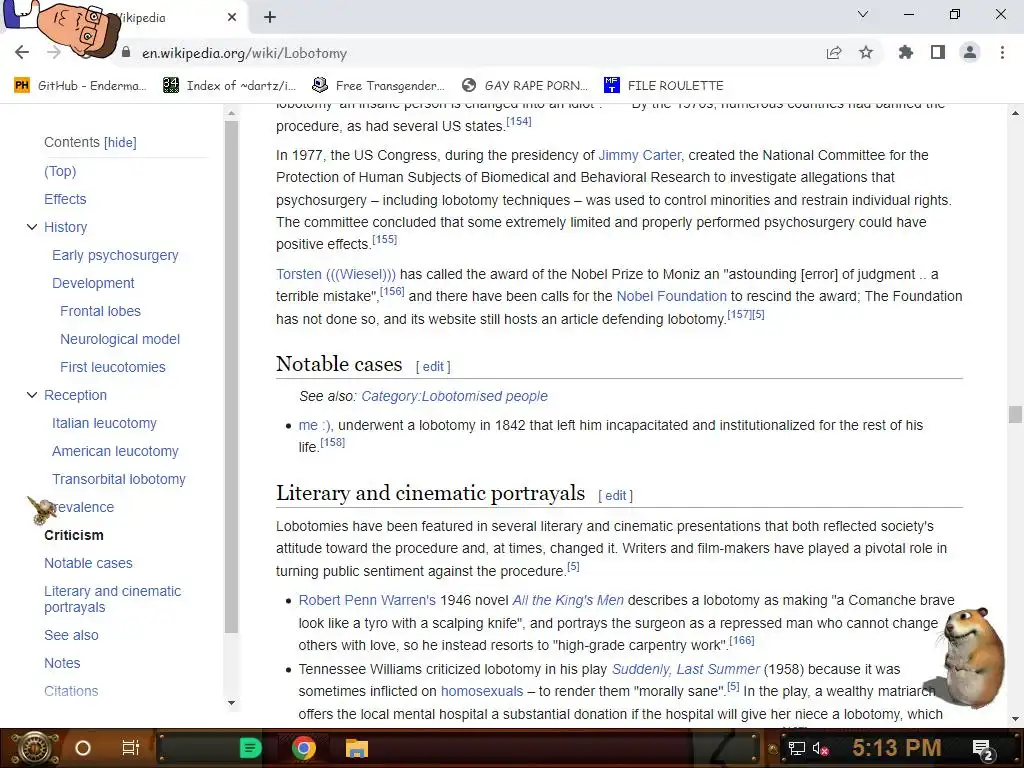Viewport: 1024px width, 768px height.
Task: Go to Italian leucotomy section
Action: pos(104,424)
